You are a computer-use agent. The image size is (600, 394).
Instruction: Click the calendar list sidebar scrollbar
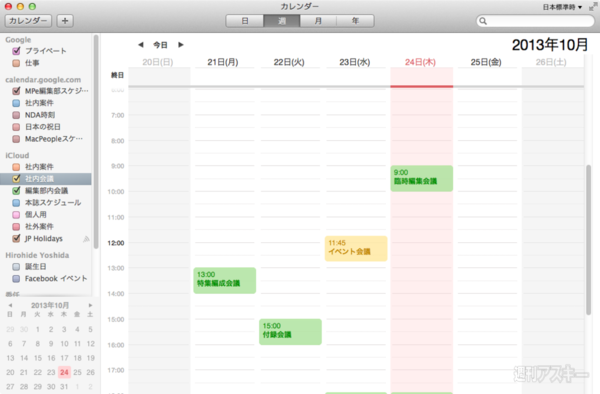(x=96, y=142)
